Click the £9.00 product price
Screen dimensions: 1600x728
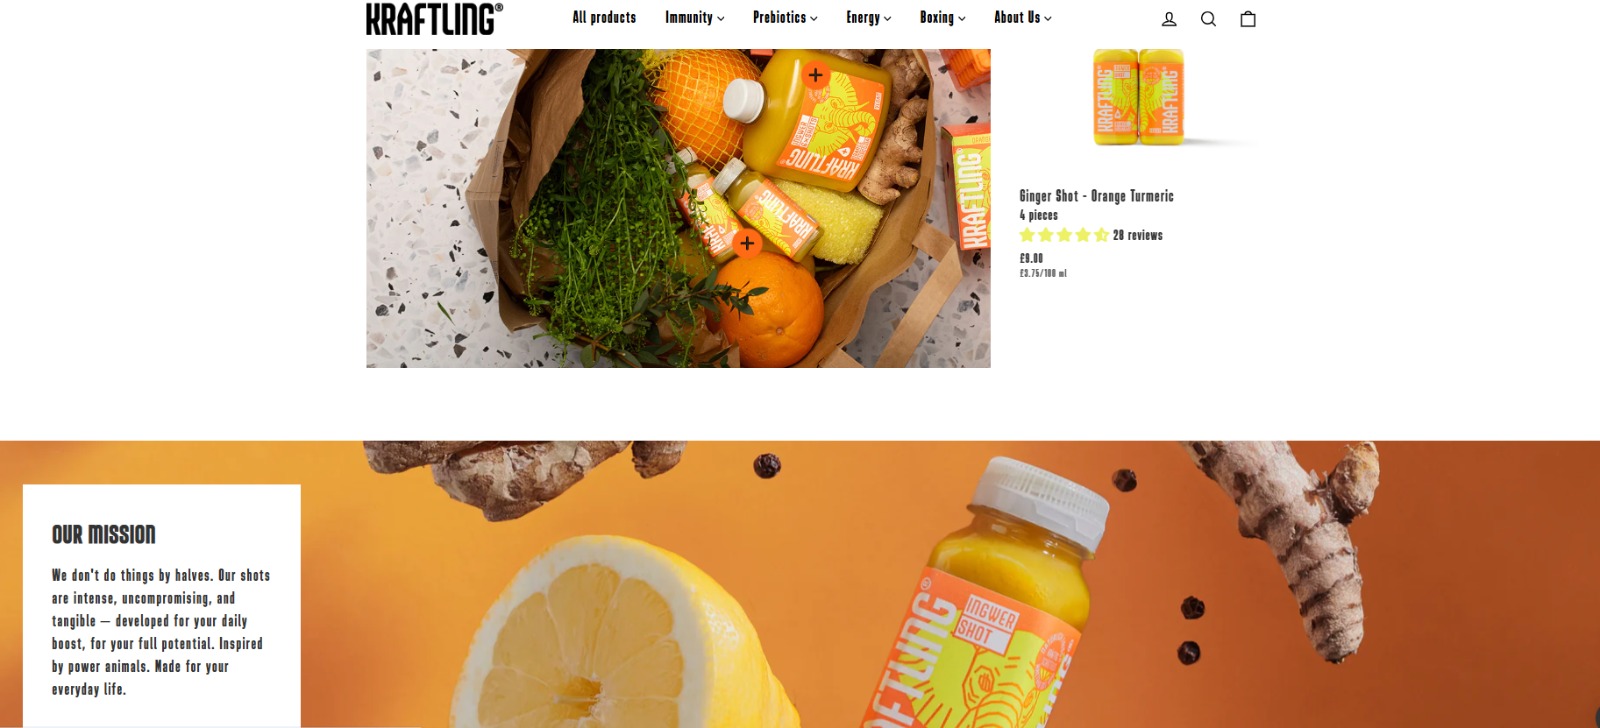(1031, 258)
